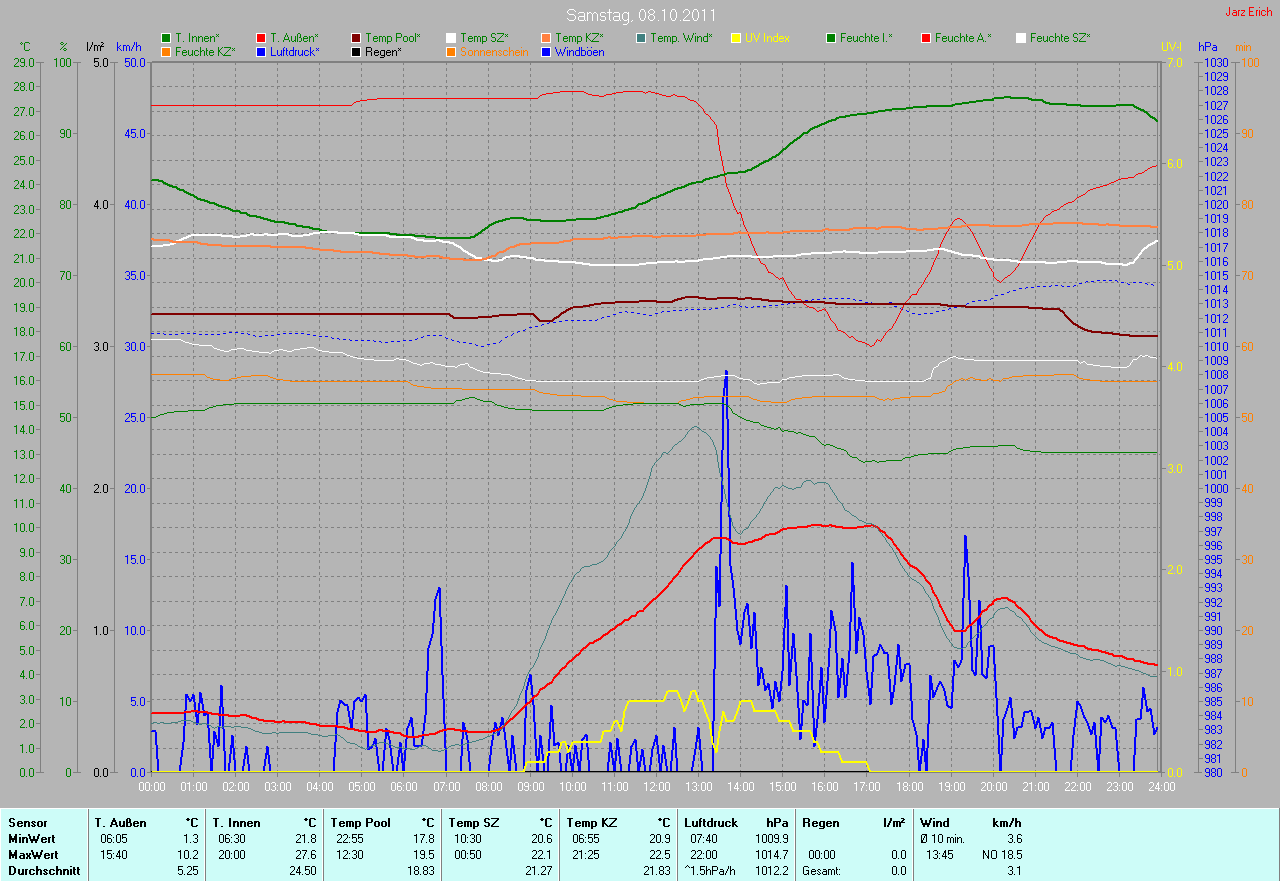Click the Temp Pool column header in table

pos(361,823)
